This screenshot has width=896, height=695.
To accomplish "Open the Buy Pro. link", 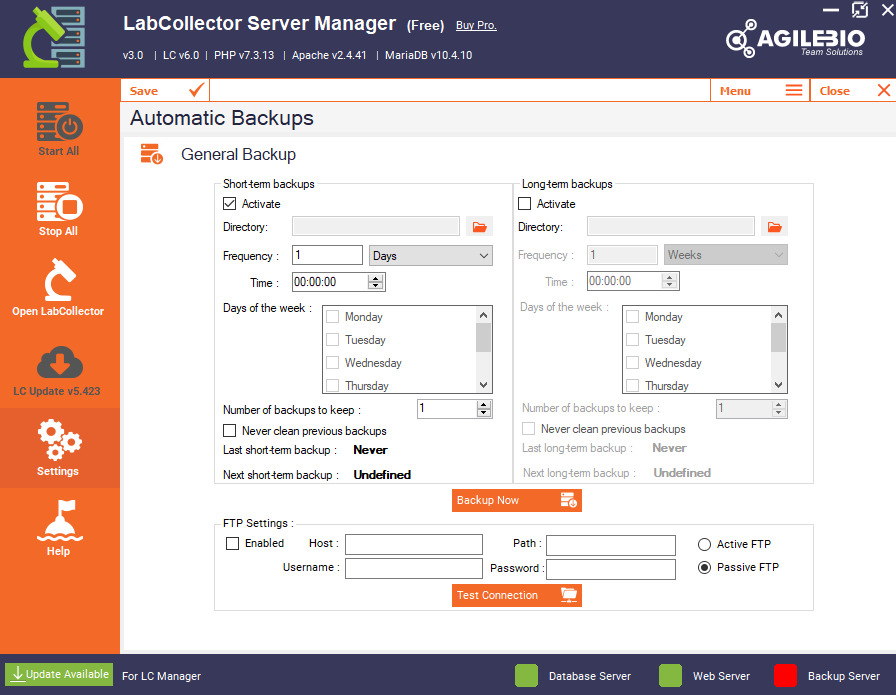I will click(476, 25).
